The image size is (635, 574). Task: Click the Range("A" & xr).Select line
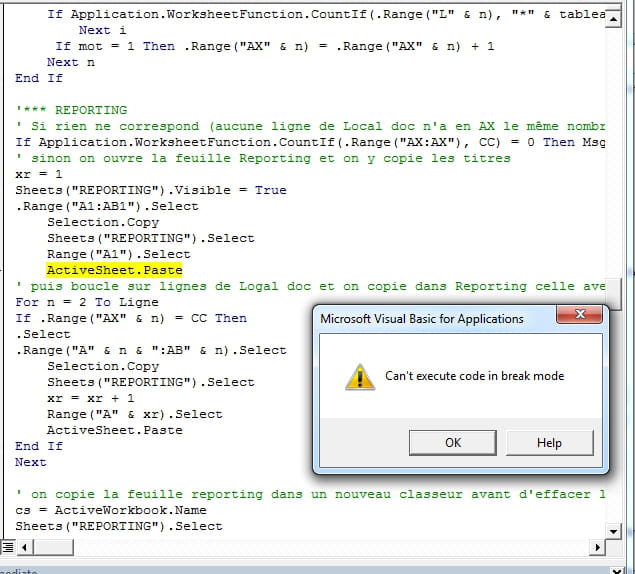135,414
